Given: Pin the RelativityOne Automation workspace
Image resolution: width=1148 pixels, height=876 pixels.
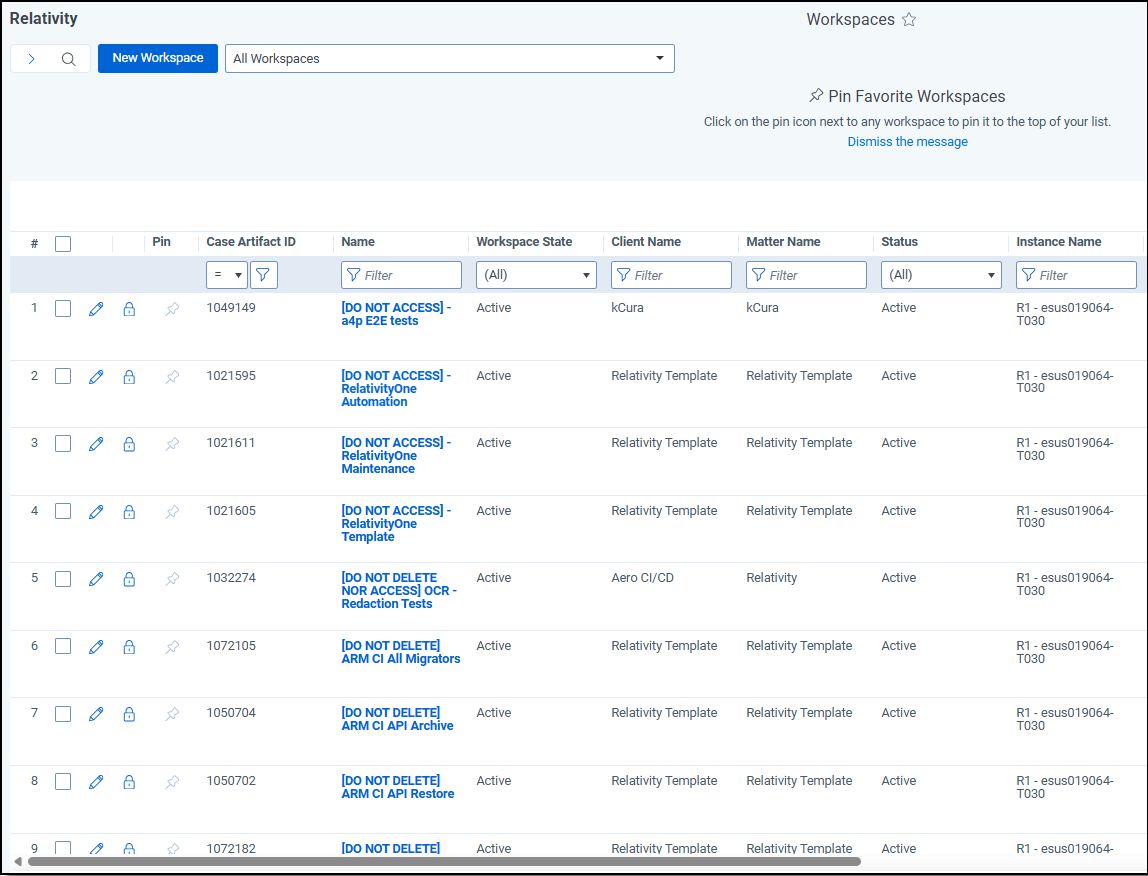Looking at the screenshot, I should click(172, 376).
